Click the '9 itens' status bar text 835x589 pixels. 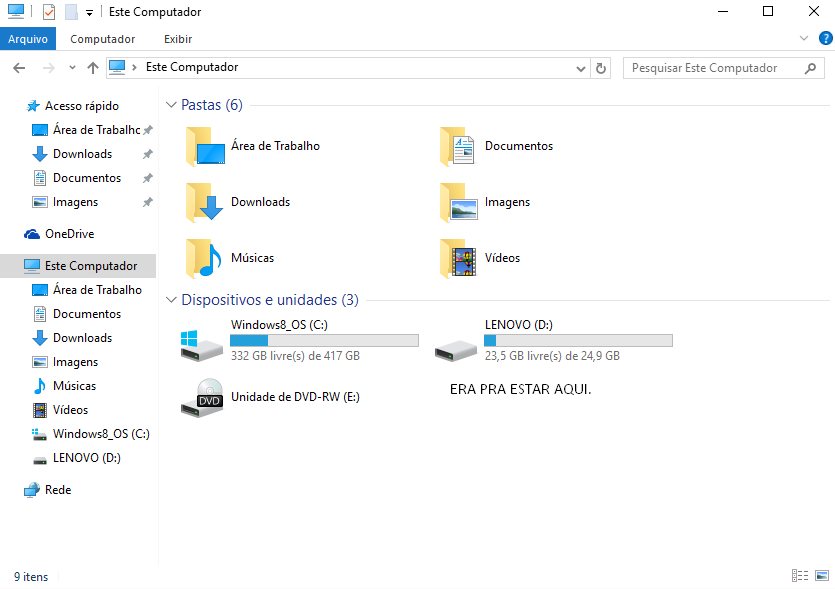tap(31, 577)
